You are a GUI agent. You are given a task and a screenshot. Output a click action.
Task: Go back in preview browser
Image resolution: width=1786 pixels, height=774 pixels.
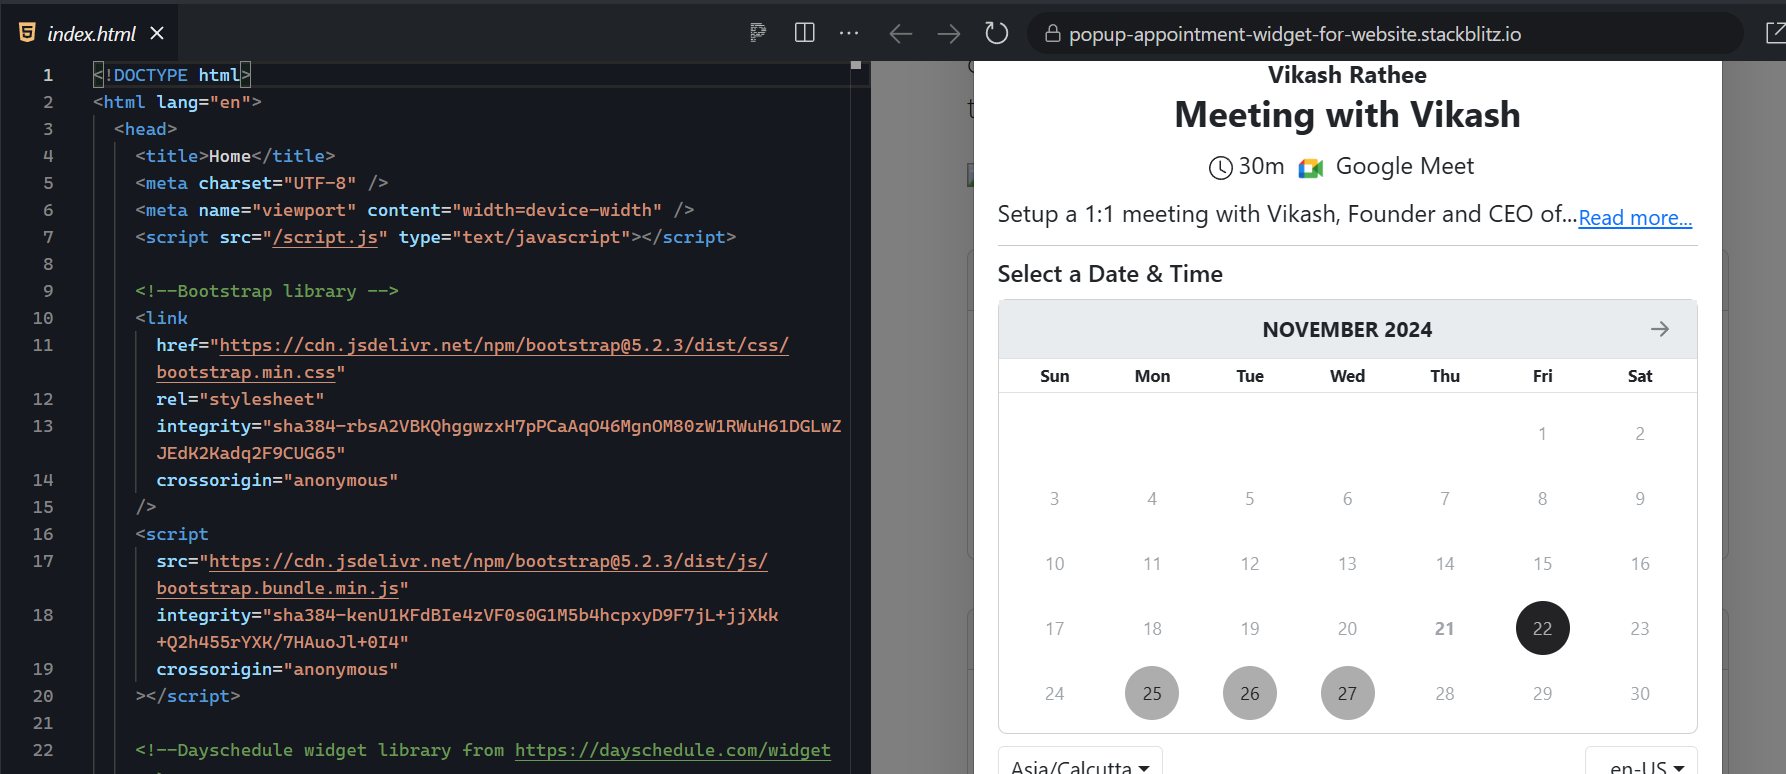click(x=901, y=34)
